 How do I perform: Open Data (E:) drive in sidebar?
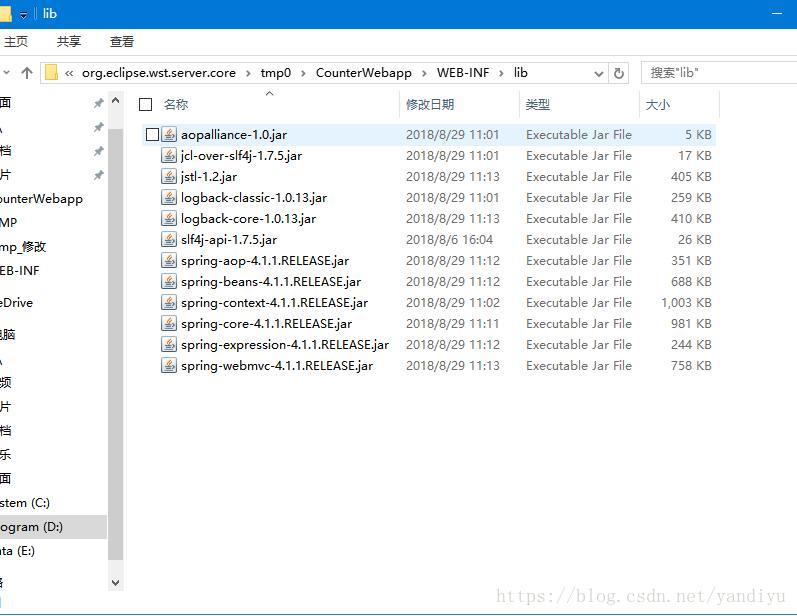18,551
